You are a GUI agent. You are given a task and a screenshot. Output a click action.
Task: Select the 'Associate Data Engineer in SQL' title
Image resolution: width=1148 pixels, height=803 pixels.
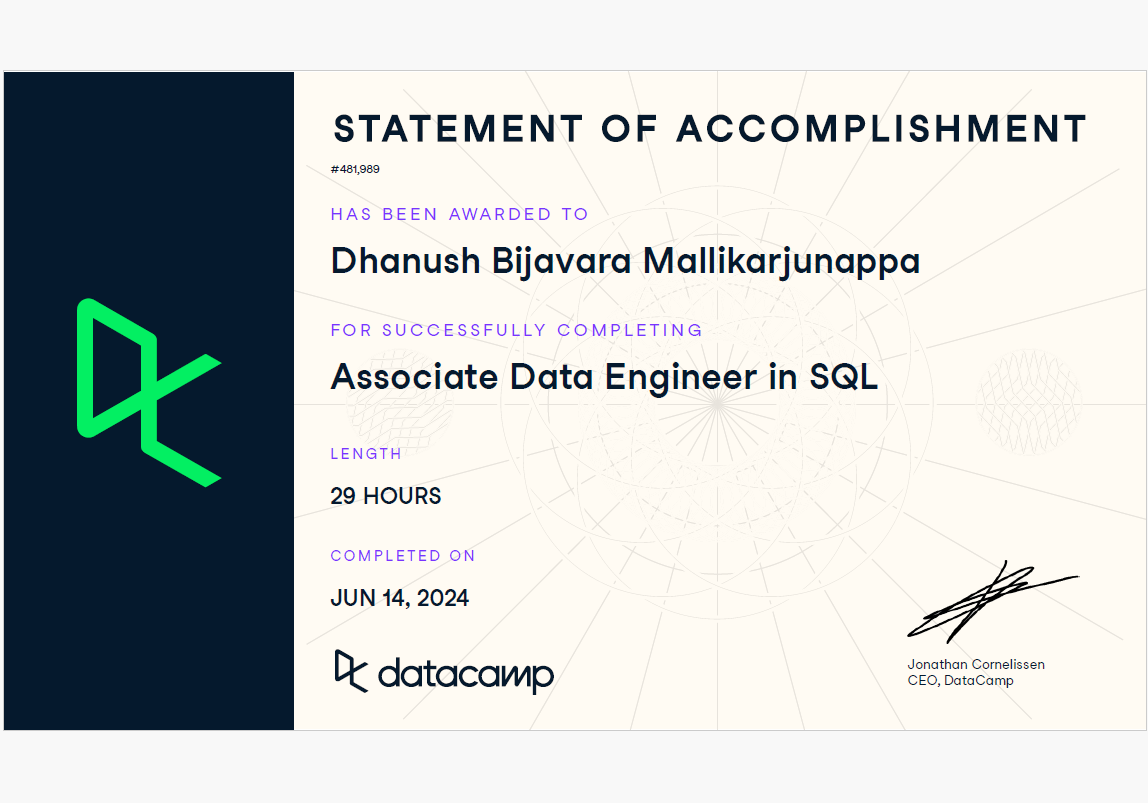click(x=604, y=377)
